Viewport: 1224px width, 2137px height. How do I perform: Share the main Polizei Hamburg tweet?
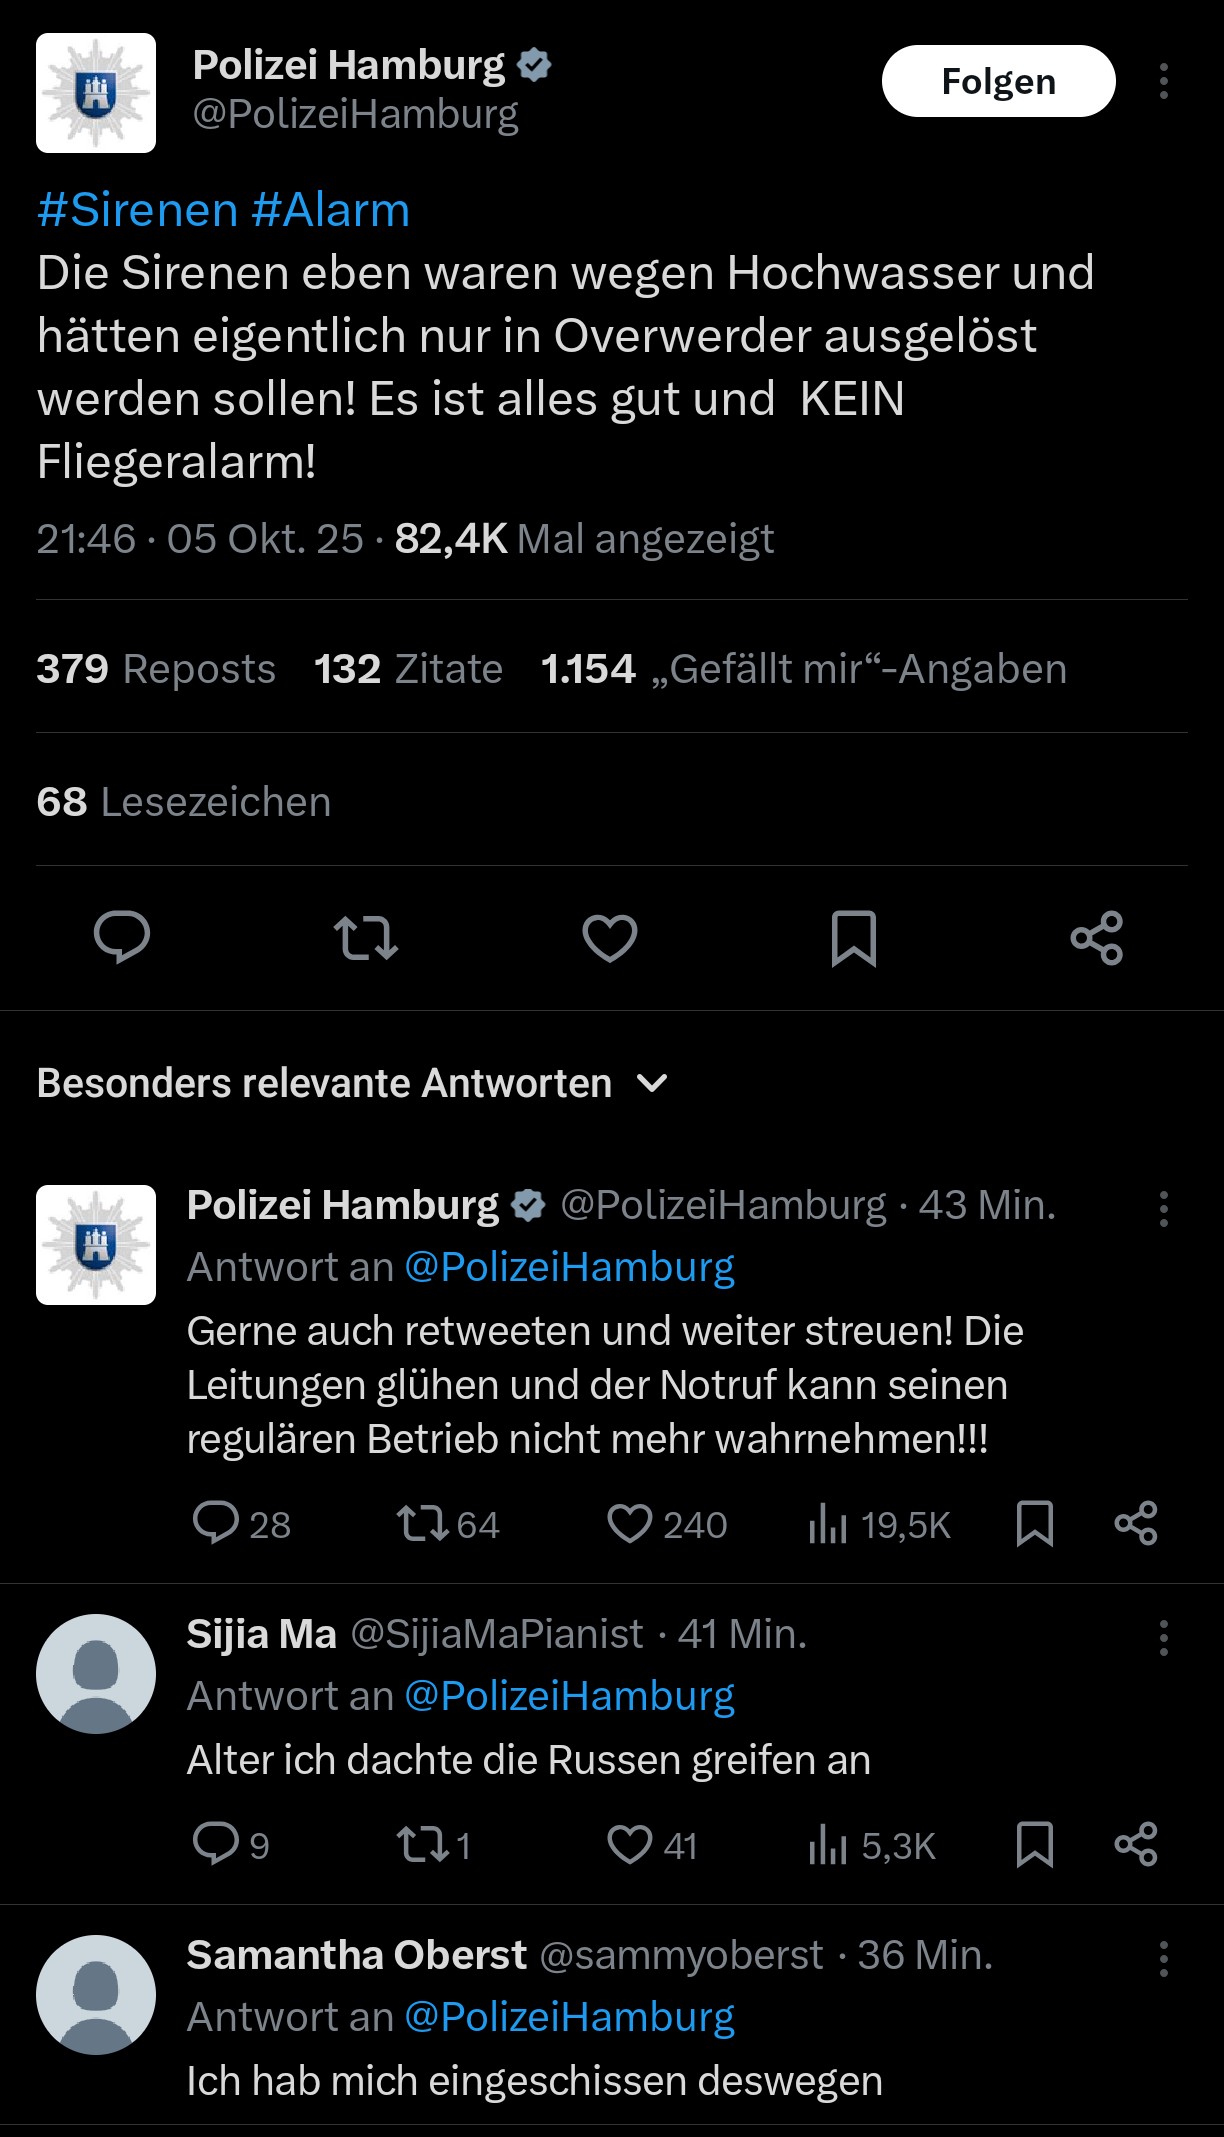pyautogui.click(x=1097, y=938)
